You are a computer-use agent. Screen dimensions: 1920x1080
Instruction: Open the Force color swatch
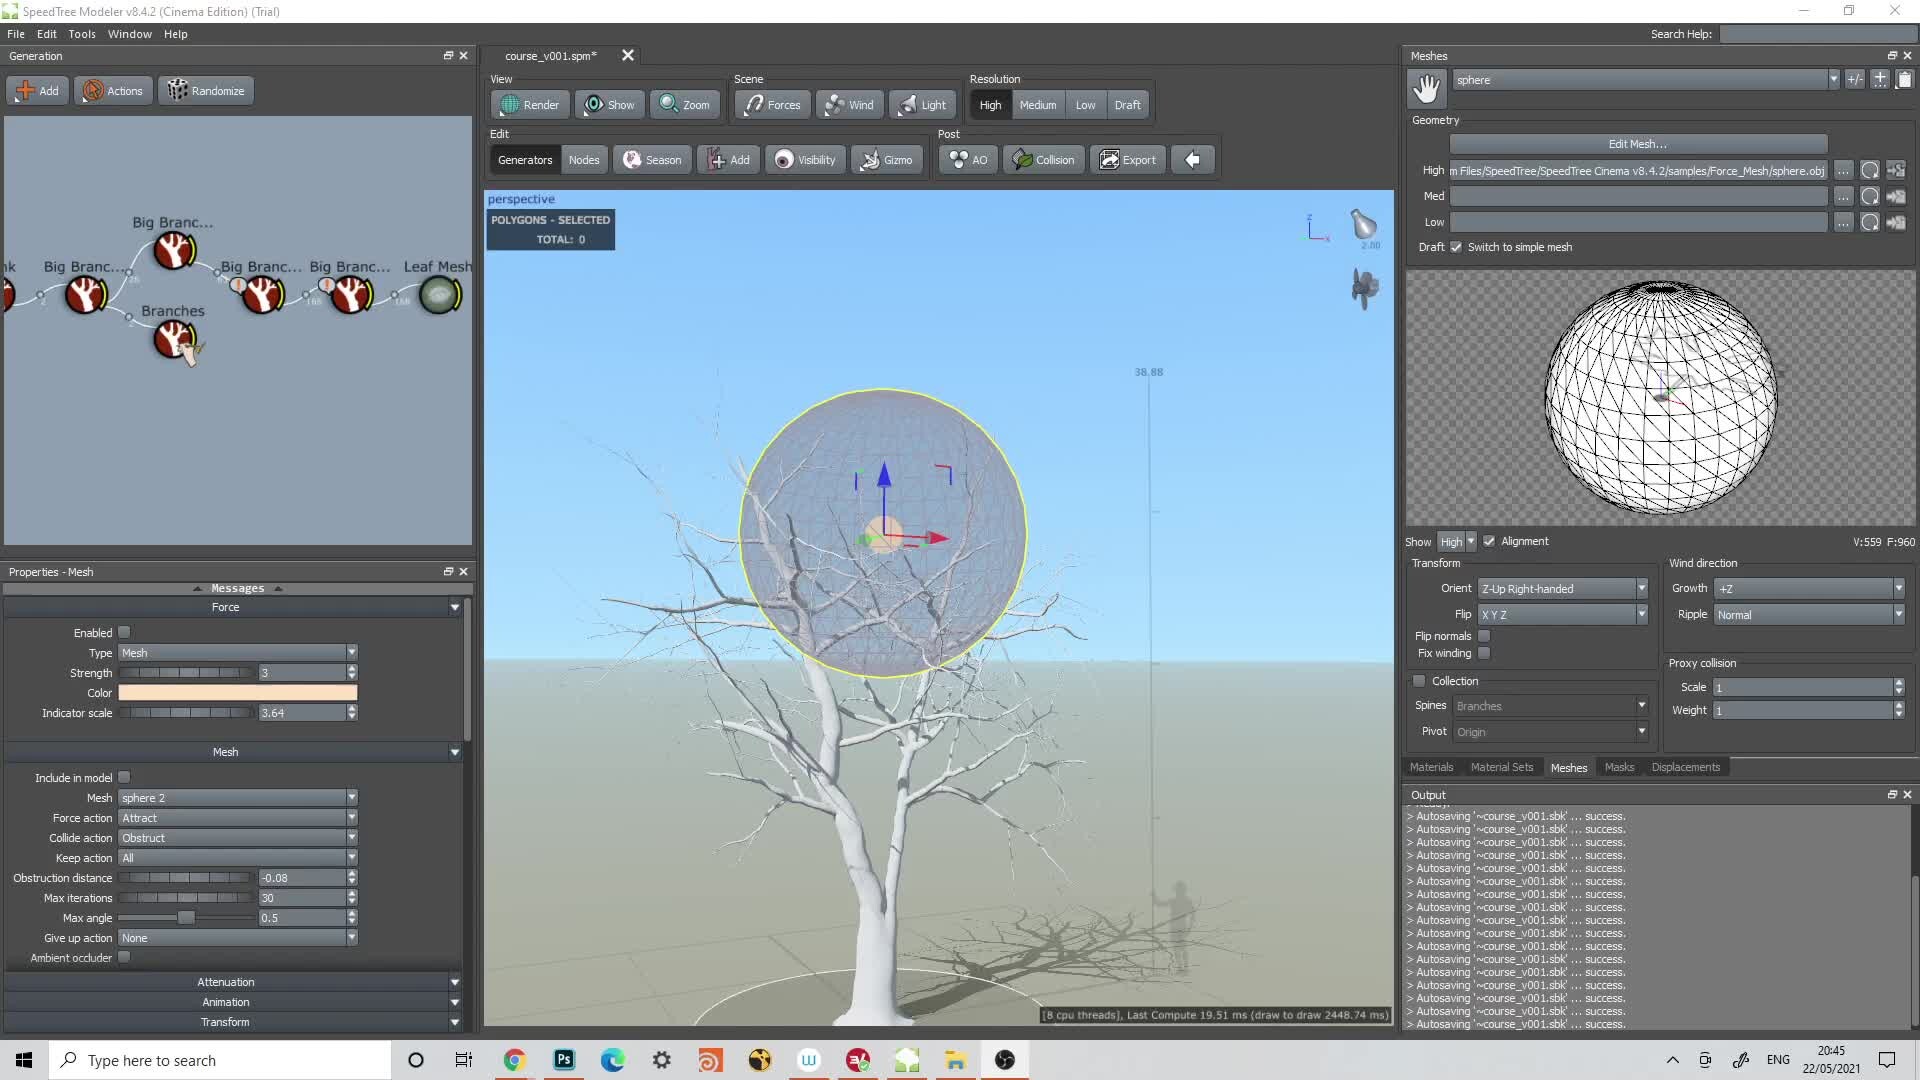pyautogui.click(x=236, y=692)
